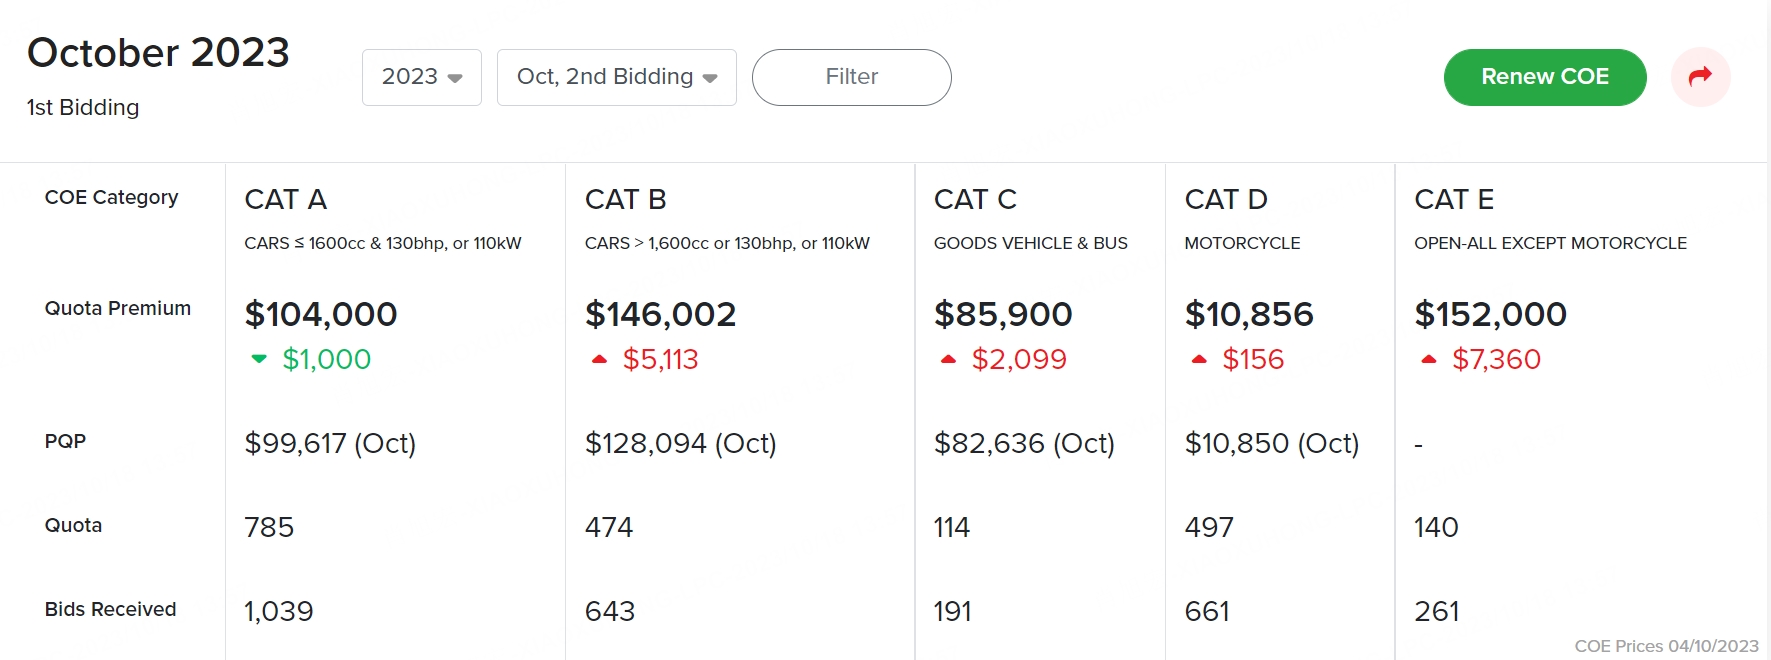This screenshot has width=1771, height=660.
Task: Expand the Oct, 2nd Bidding dropdown
Action: tap(616, 77)
